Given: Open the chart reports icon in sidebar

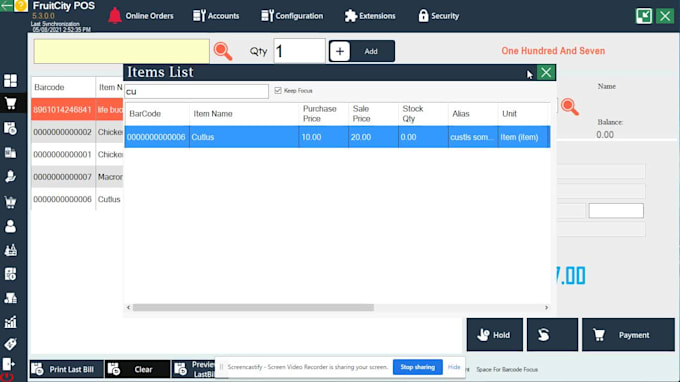Looking at the screenshot, I should pyautogui.click(x=10, y=322).
